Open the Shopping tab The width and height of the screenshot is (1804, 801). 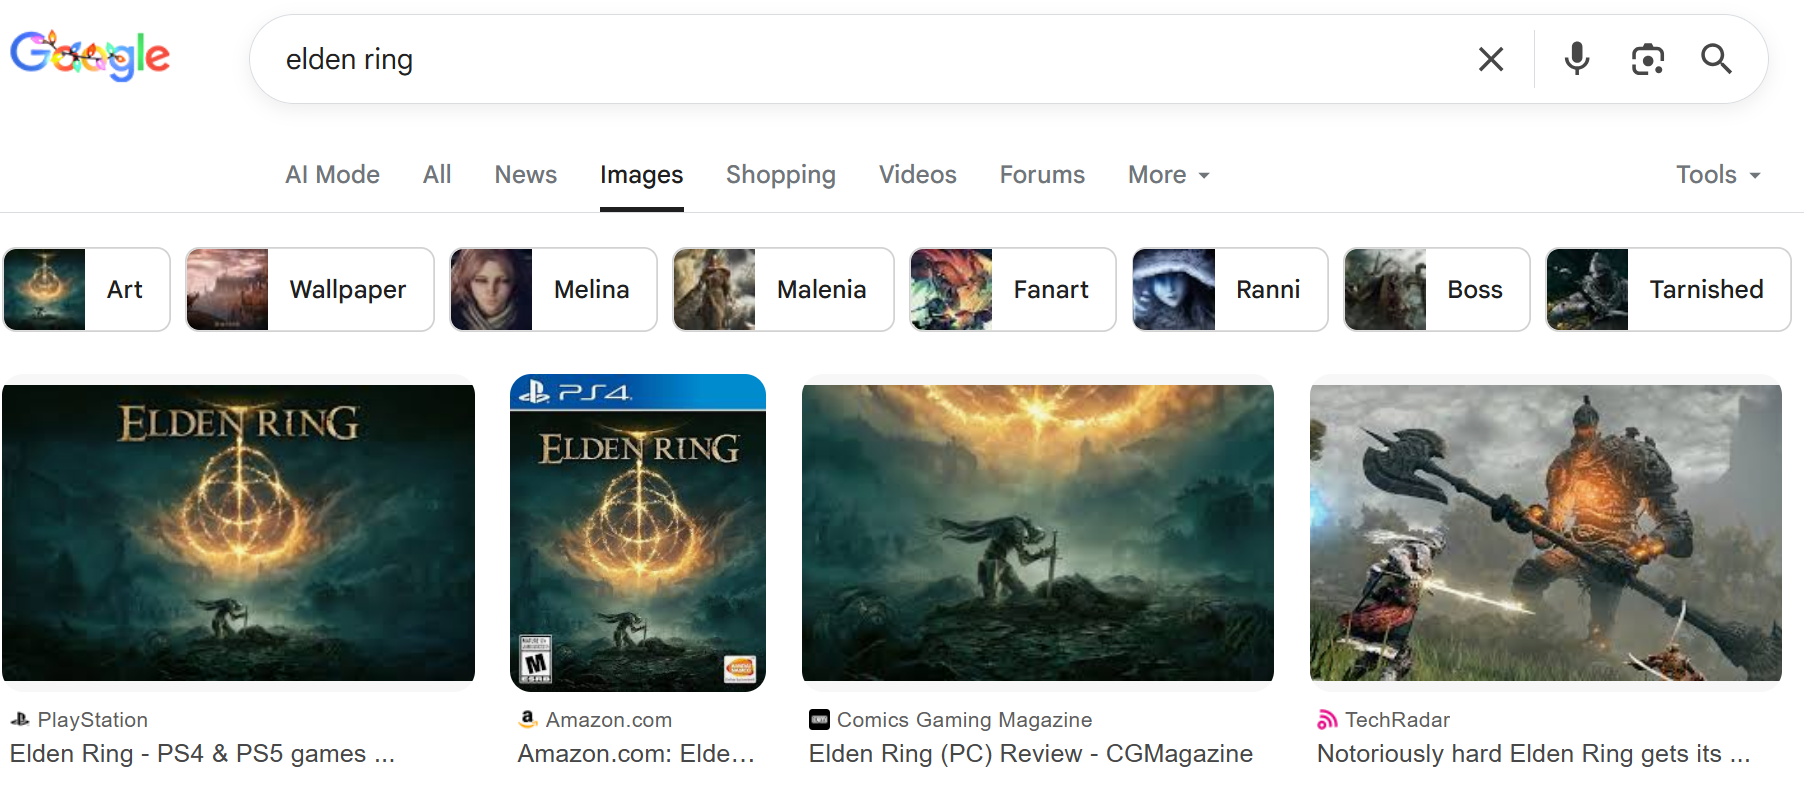click(x=781, y=175)
